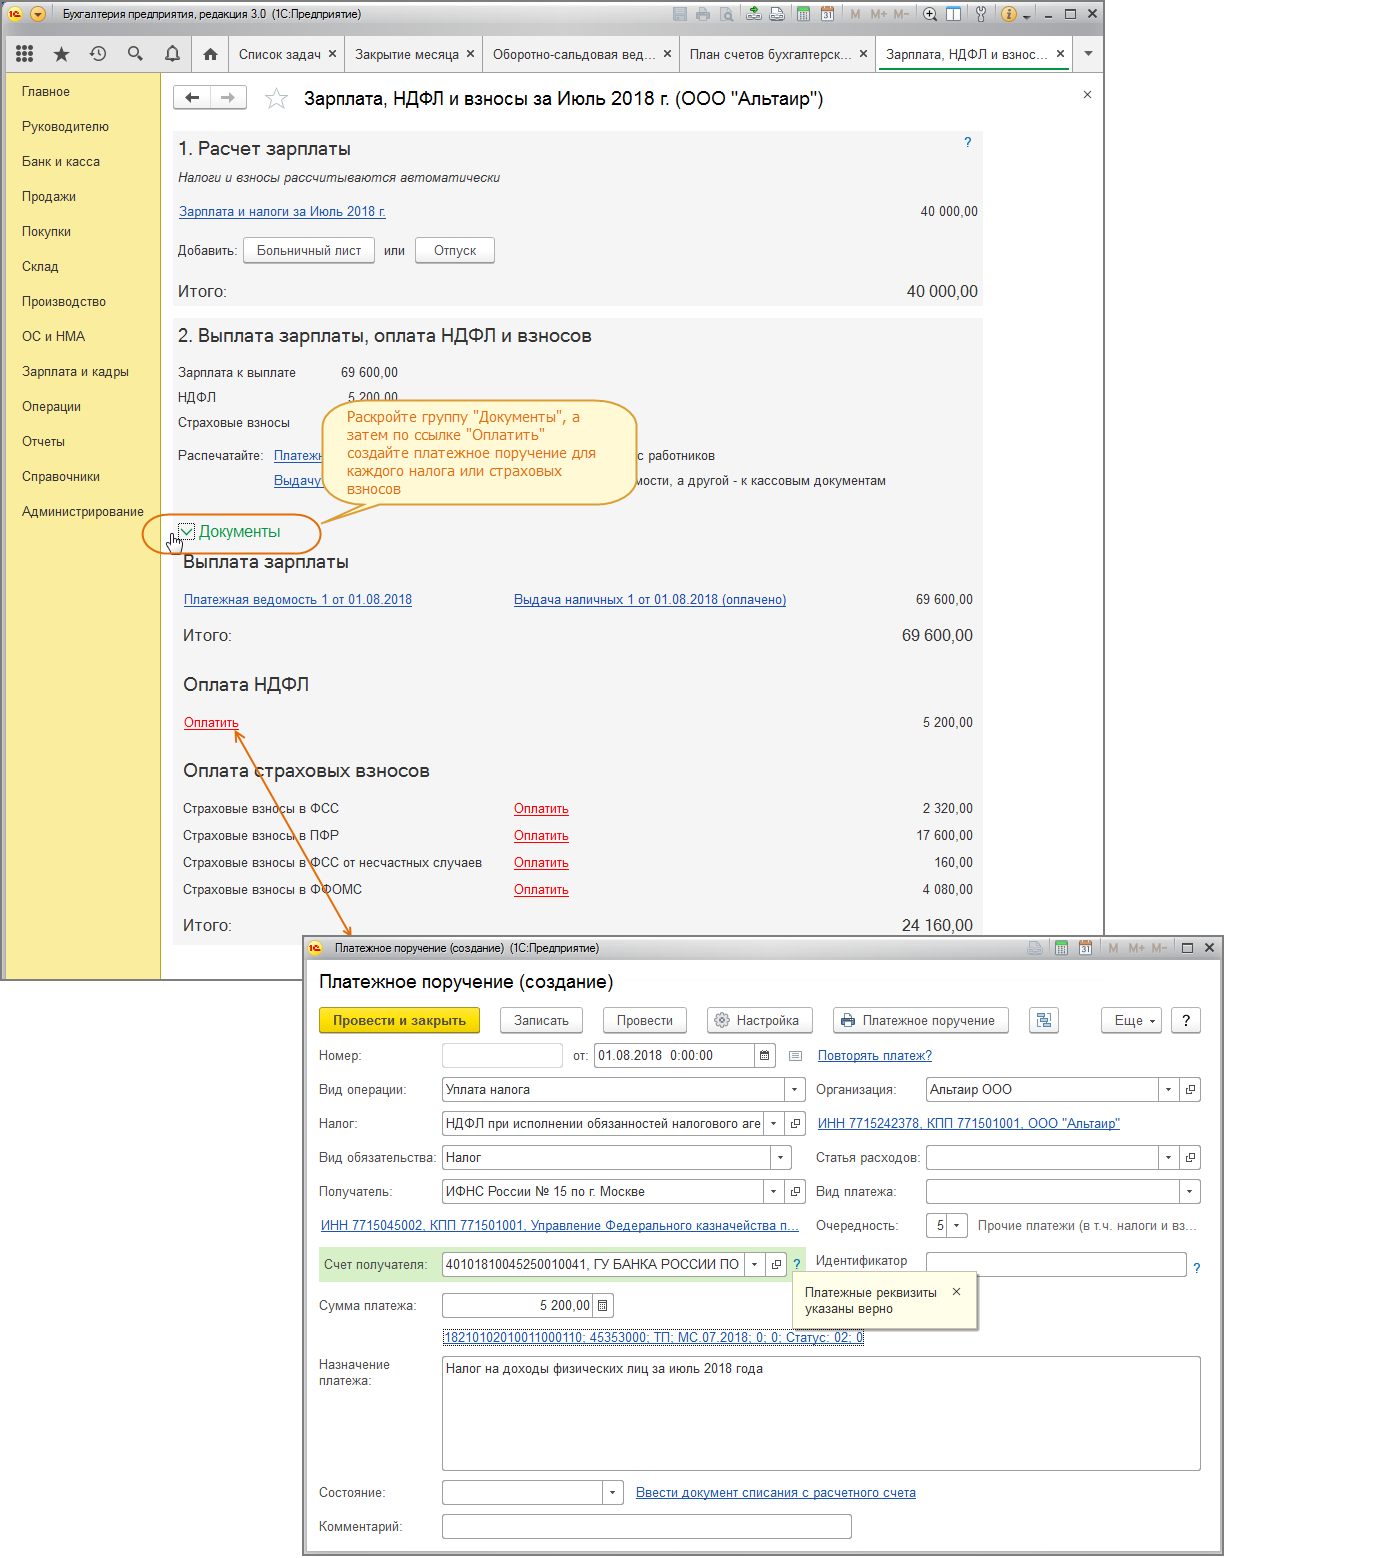This screenshot has width=1395, height=1558.
Task: Click Отпуск button
Action: 455,250
